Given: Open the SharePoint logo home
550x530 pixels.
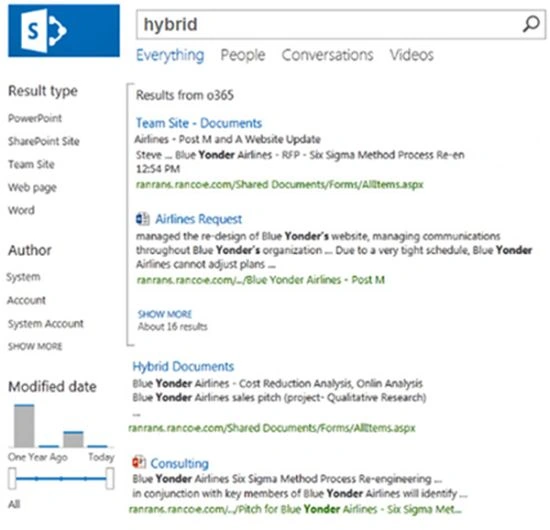Looking at the screenshot, I should click(x=64, y=31).
